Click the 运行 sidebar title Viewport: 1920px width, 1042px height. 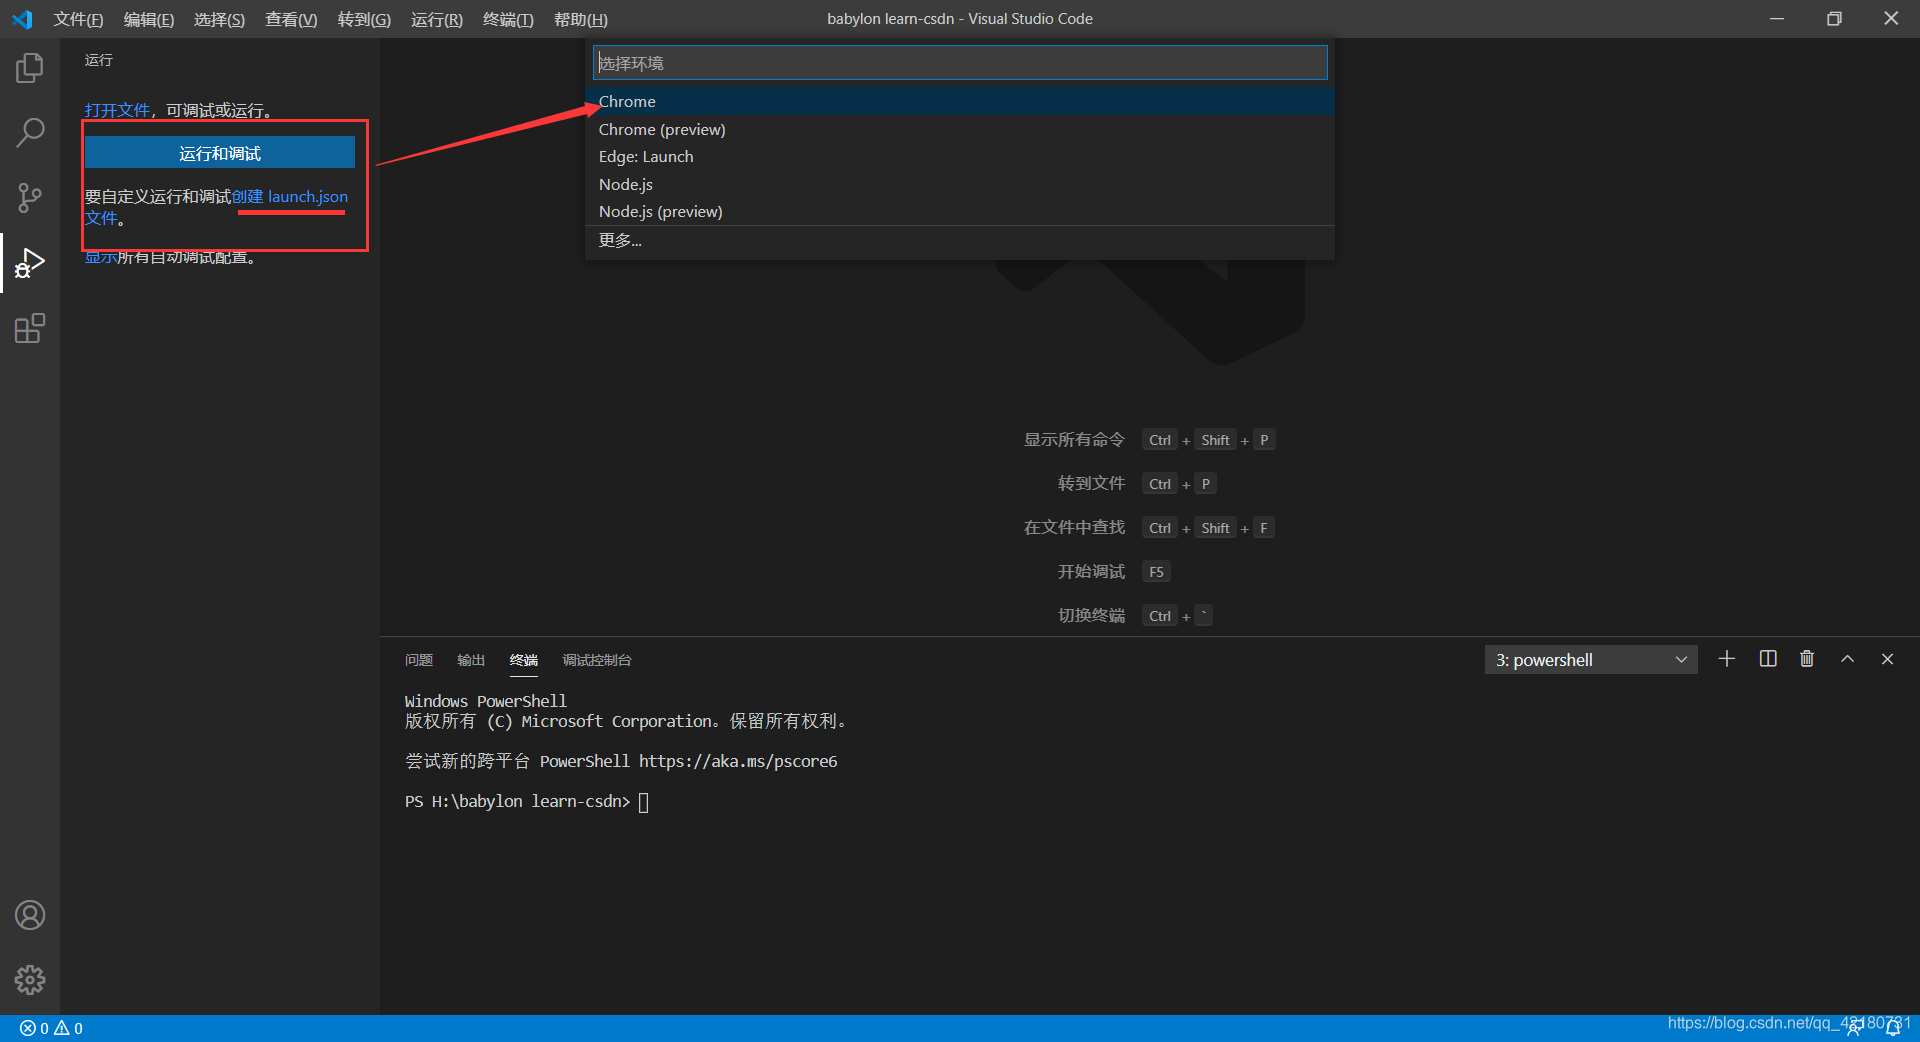point(99,60)
